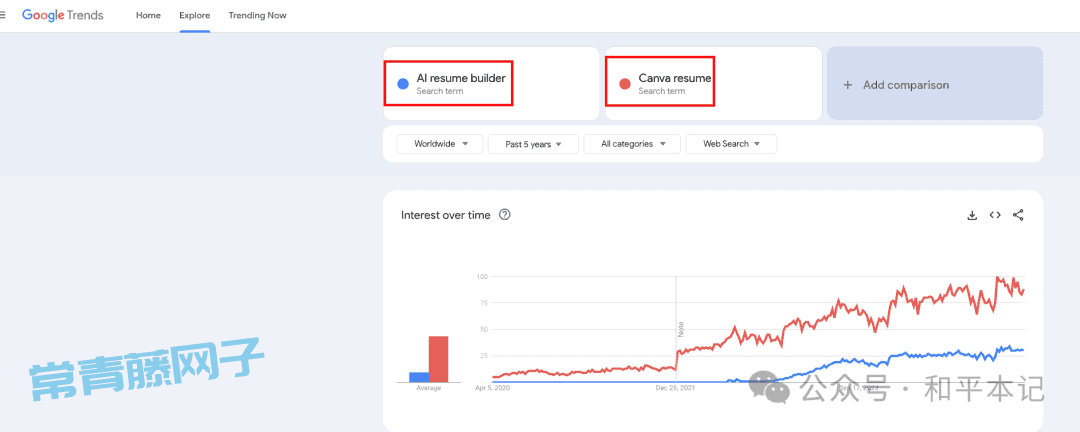Download the interest over time CSV
The height and width of the screenshot is (432, 1080).
973,215
